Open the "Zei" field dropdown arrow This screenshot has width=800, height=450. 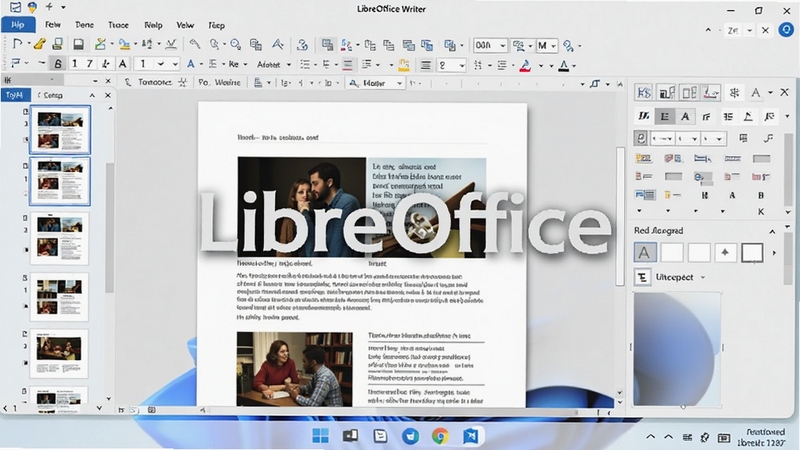pos(749,31)
